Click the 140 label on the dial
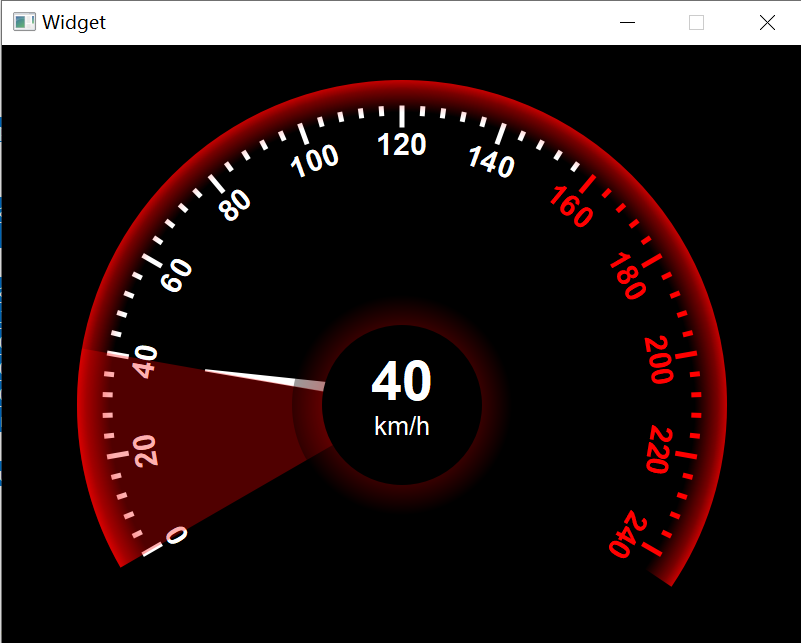Viewport: 801px width, 643px height. coord(491,162)
